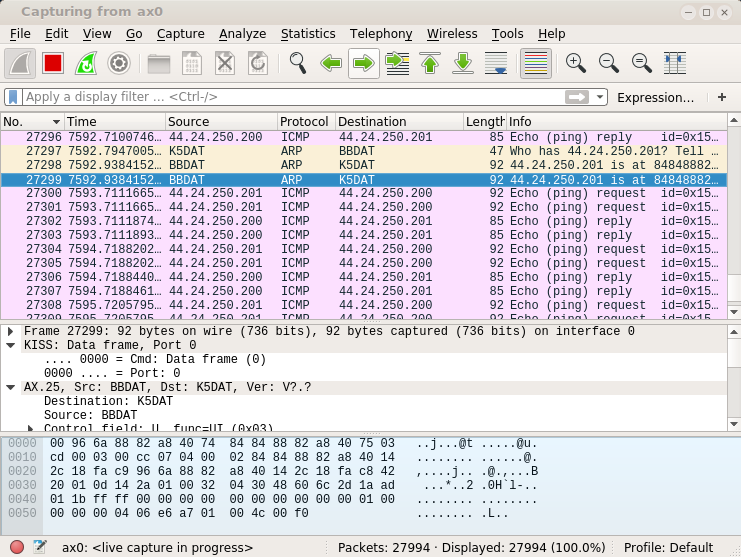Sort by the No. column header
Screen dimensions: 741x557
point(32,122)
